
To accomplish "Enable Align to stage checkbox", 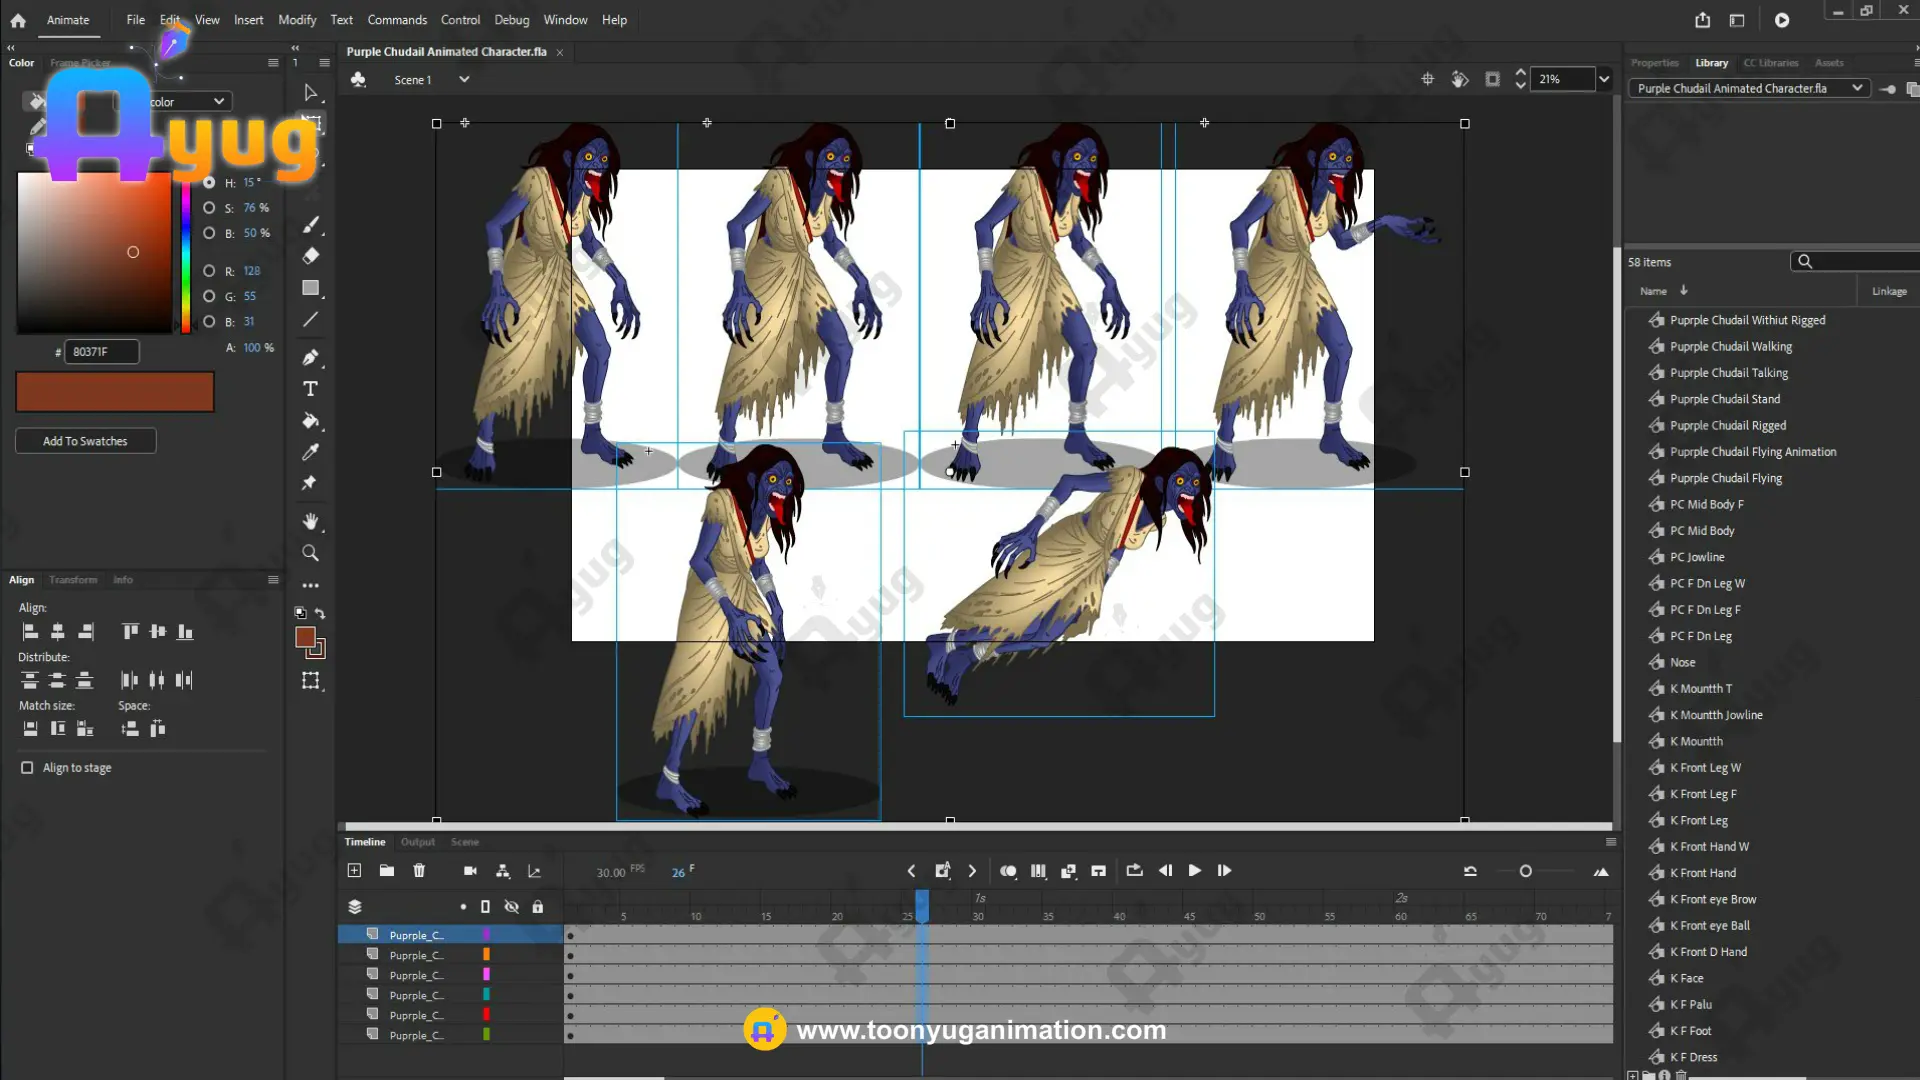I will pos(27,768).
